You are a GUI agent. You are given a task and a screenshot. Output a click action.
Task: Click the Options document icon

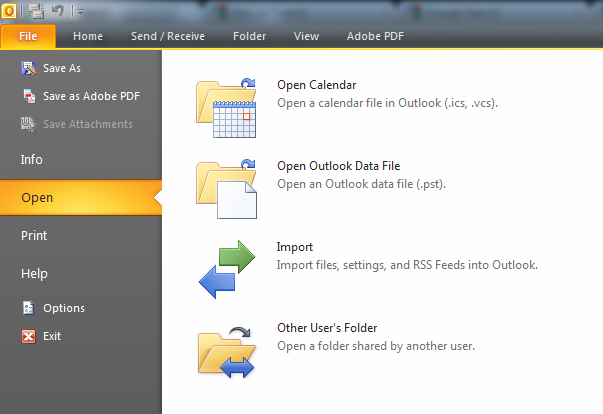tap(28, 308)
